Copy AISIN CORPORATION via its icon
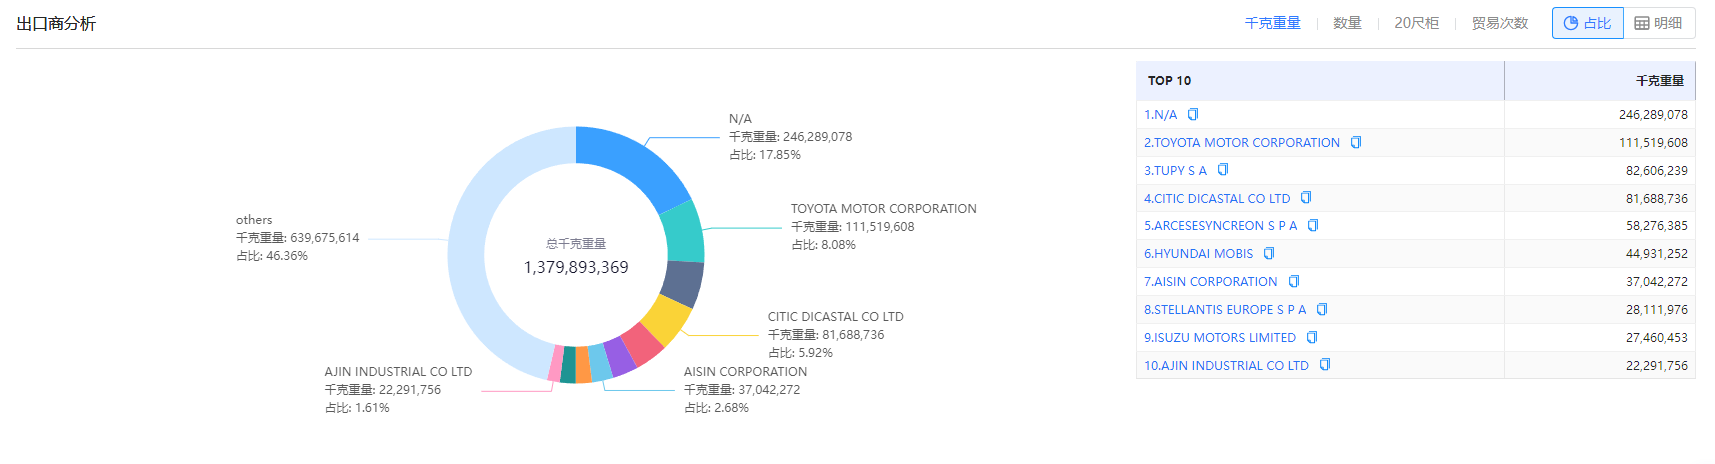This screenshot has width=1715, height=464. click(1294, 282)
